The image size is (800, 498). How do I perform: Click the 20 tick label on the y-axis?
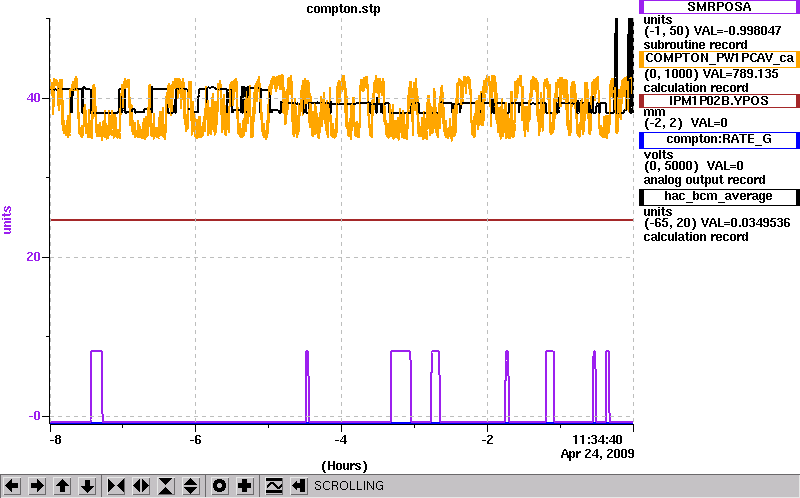(33, 256)
